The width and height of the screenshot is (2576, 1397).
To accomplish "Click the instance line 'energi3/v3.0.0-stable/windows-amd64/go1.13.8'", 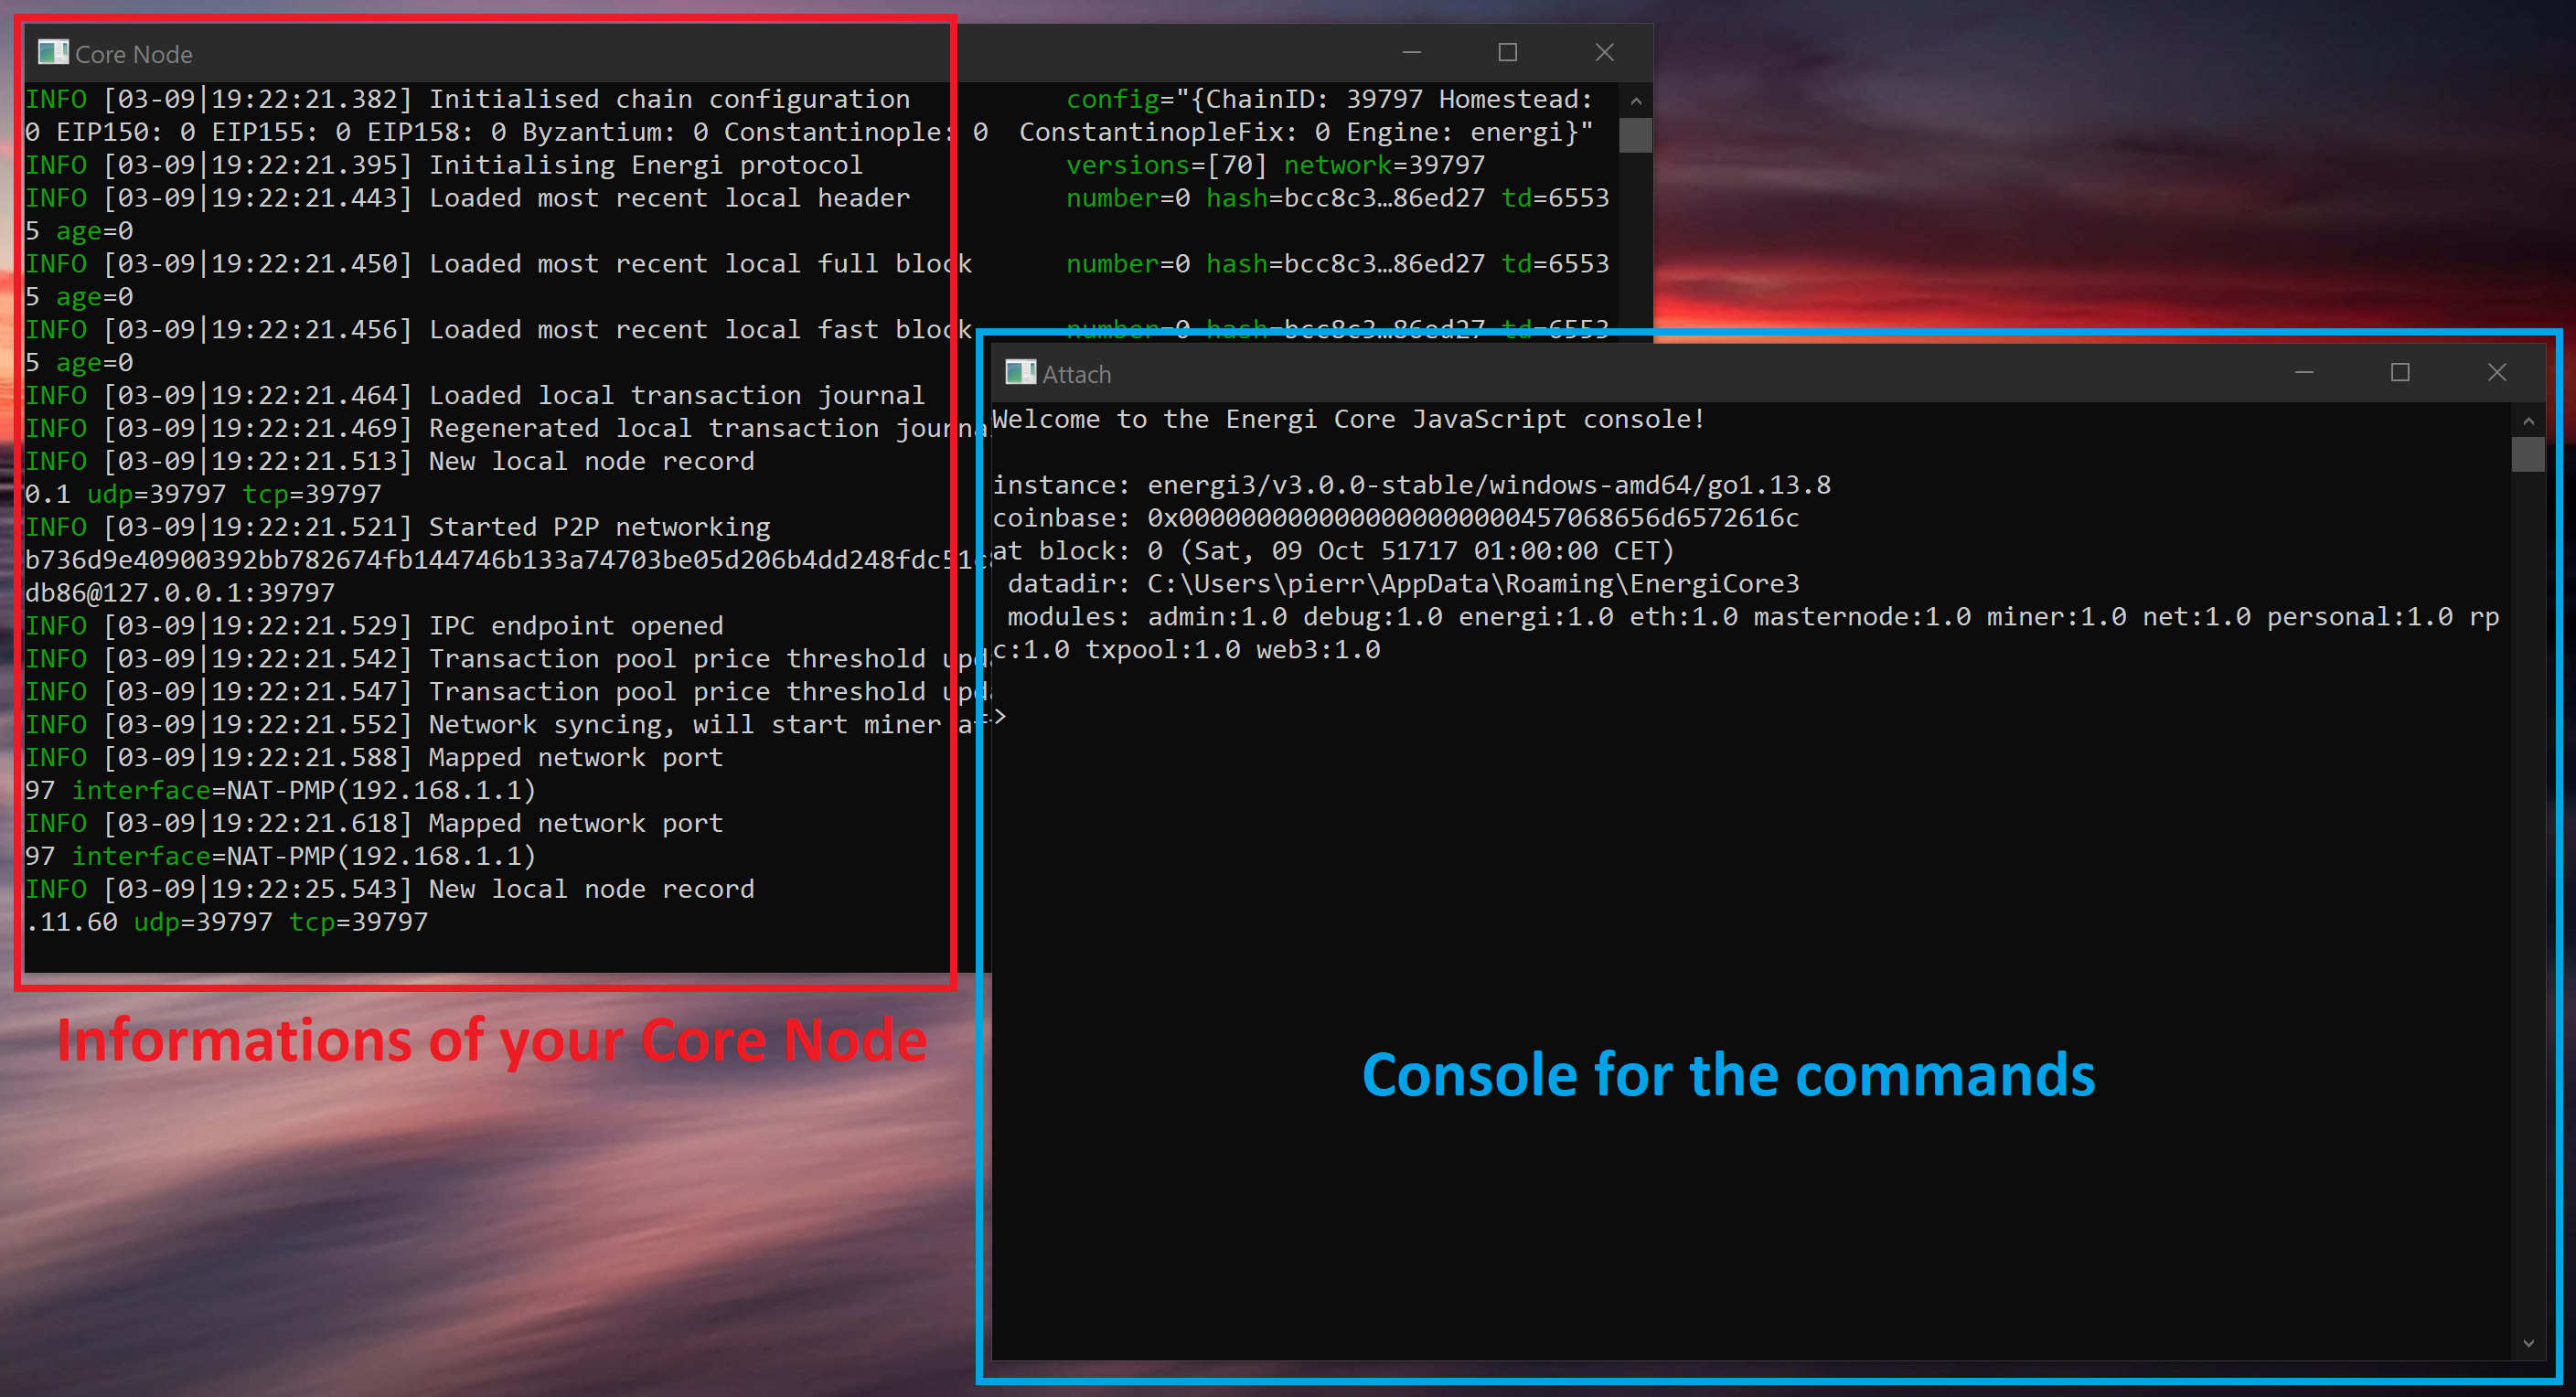I will [x=1489, y=485].
